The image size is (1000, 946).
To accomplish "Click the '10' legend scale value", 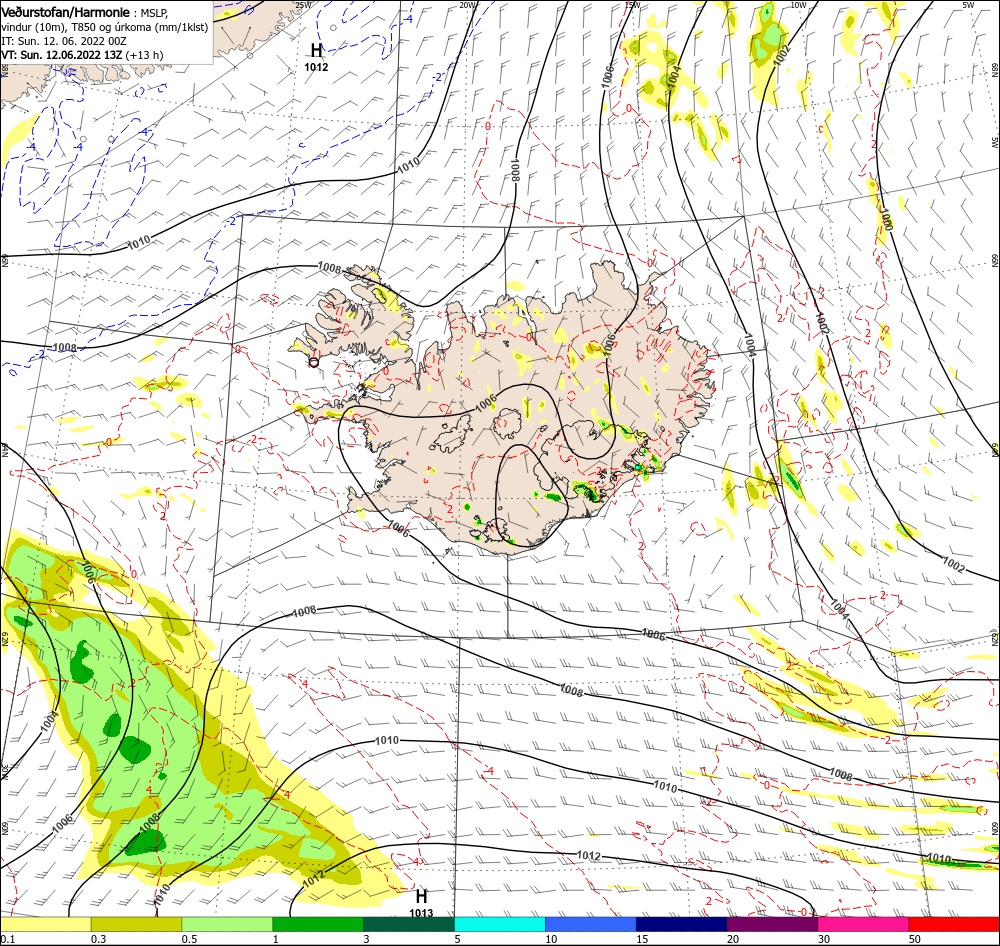I will tap(551, 939).
